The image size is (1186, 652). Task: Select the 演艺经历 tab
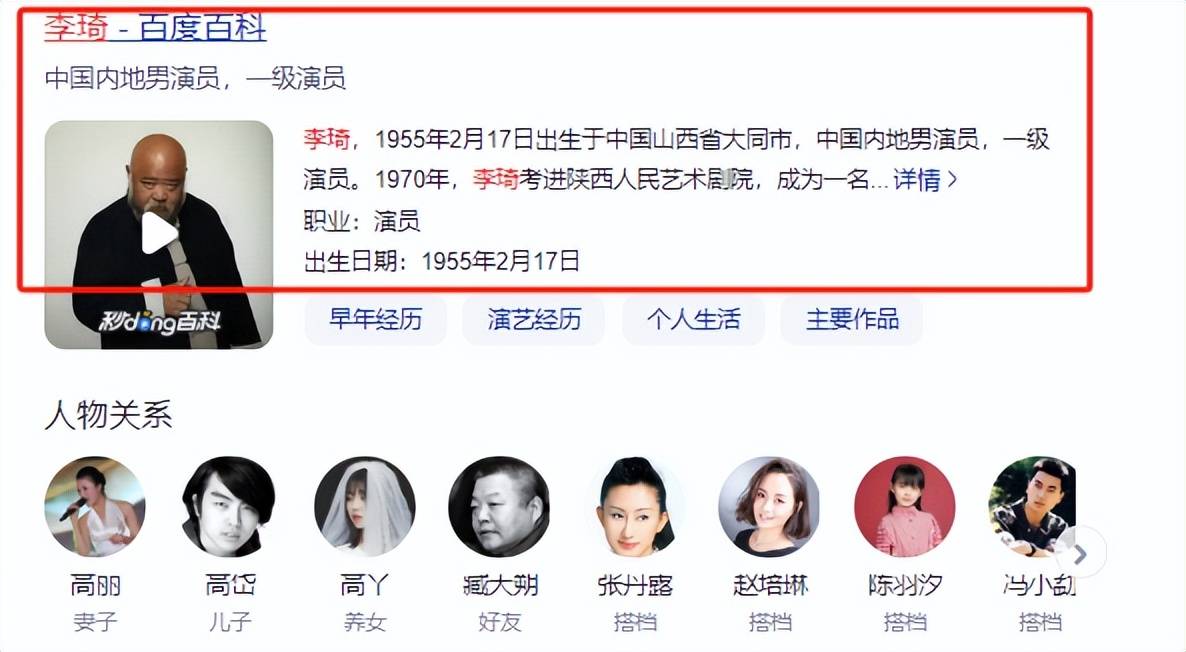(534, 320)
